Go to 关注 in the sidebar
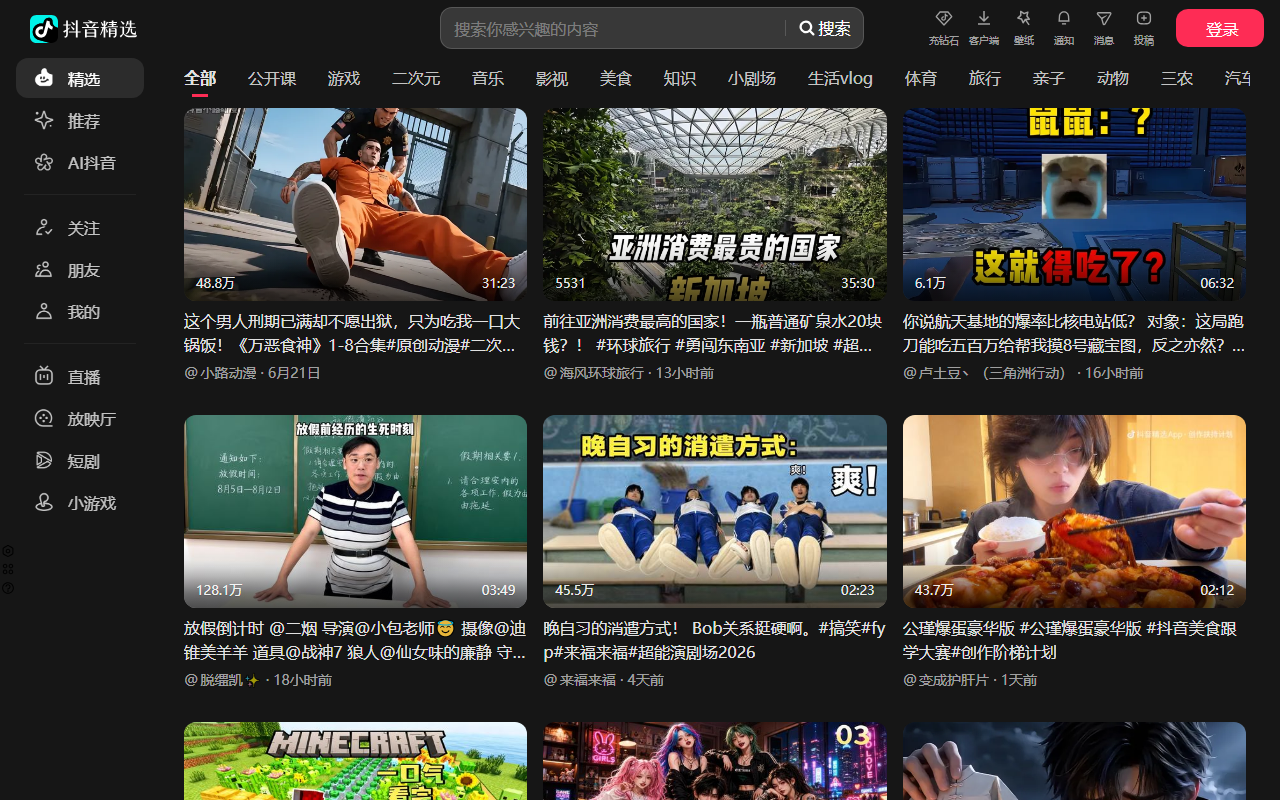This screenshot has height=800, width=1280. point(80,228)
